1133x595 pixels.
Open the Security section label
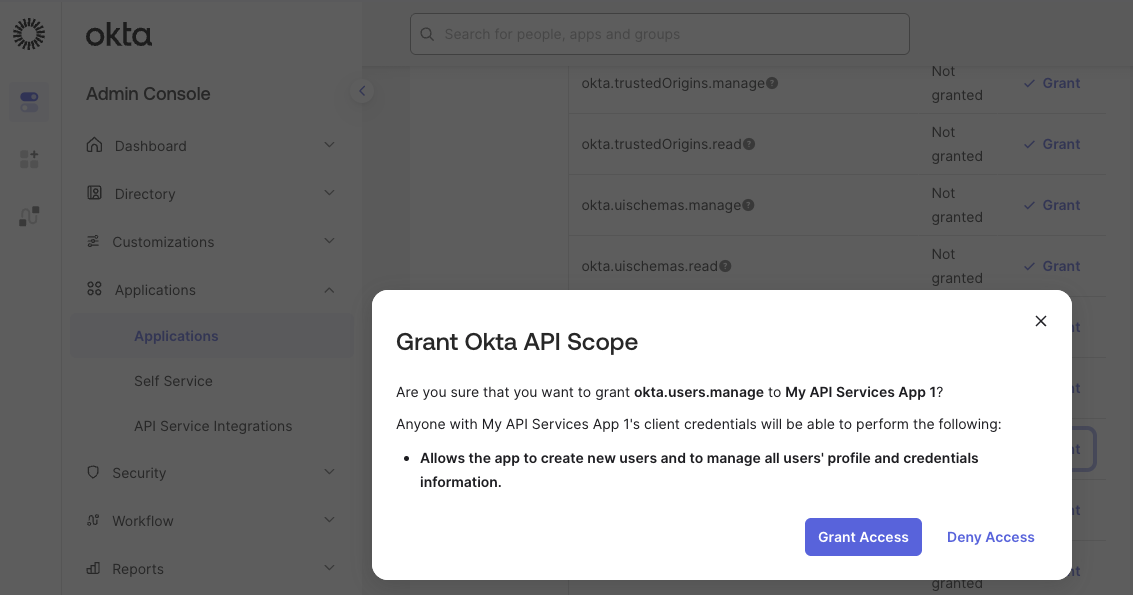[139, 473]
